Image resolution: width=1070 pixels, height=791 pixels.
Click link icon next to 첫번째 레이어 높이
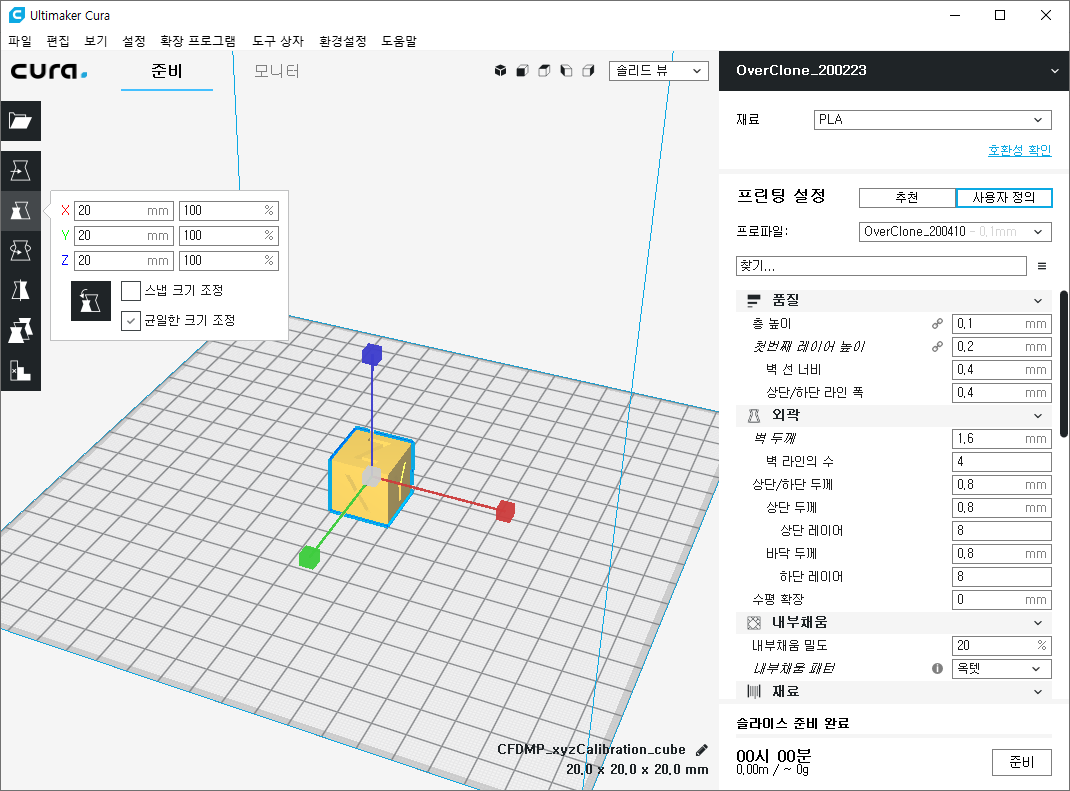pos(938,347)
